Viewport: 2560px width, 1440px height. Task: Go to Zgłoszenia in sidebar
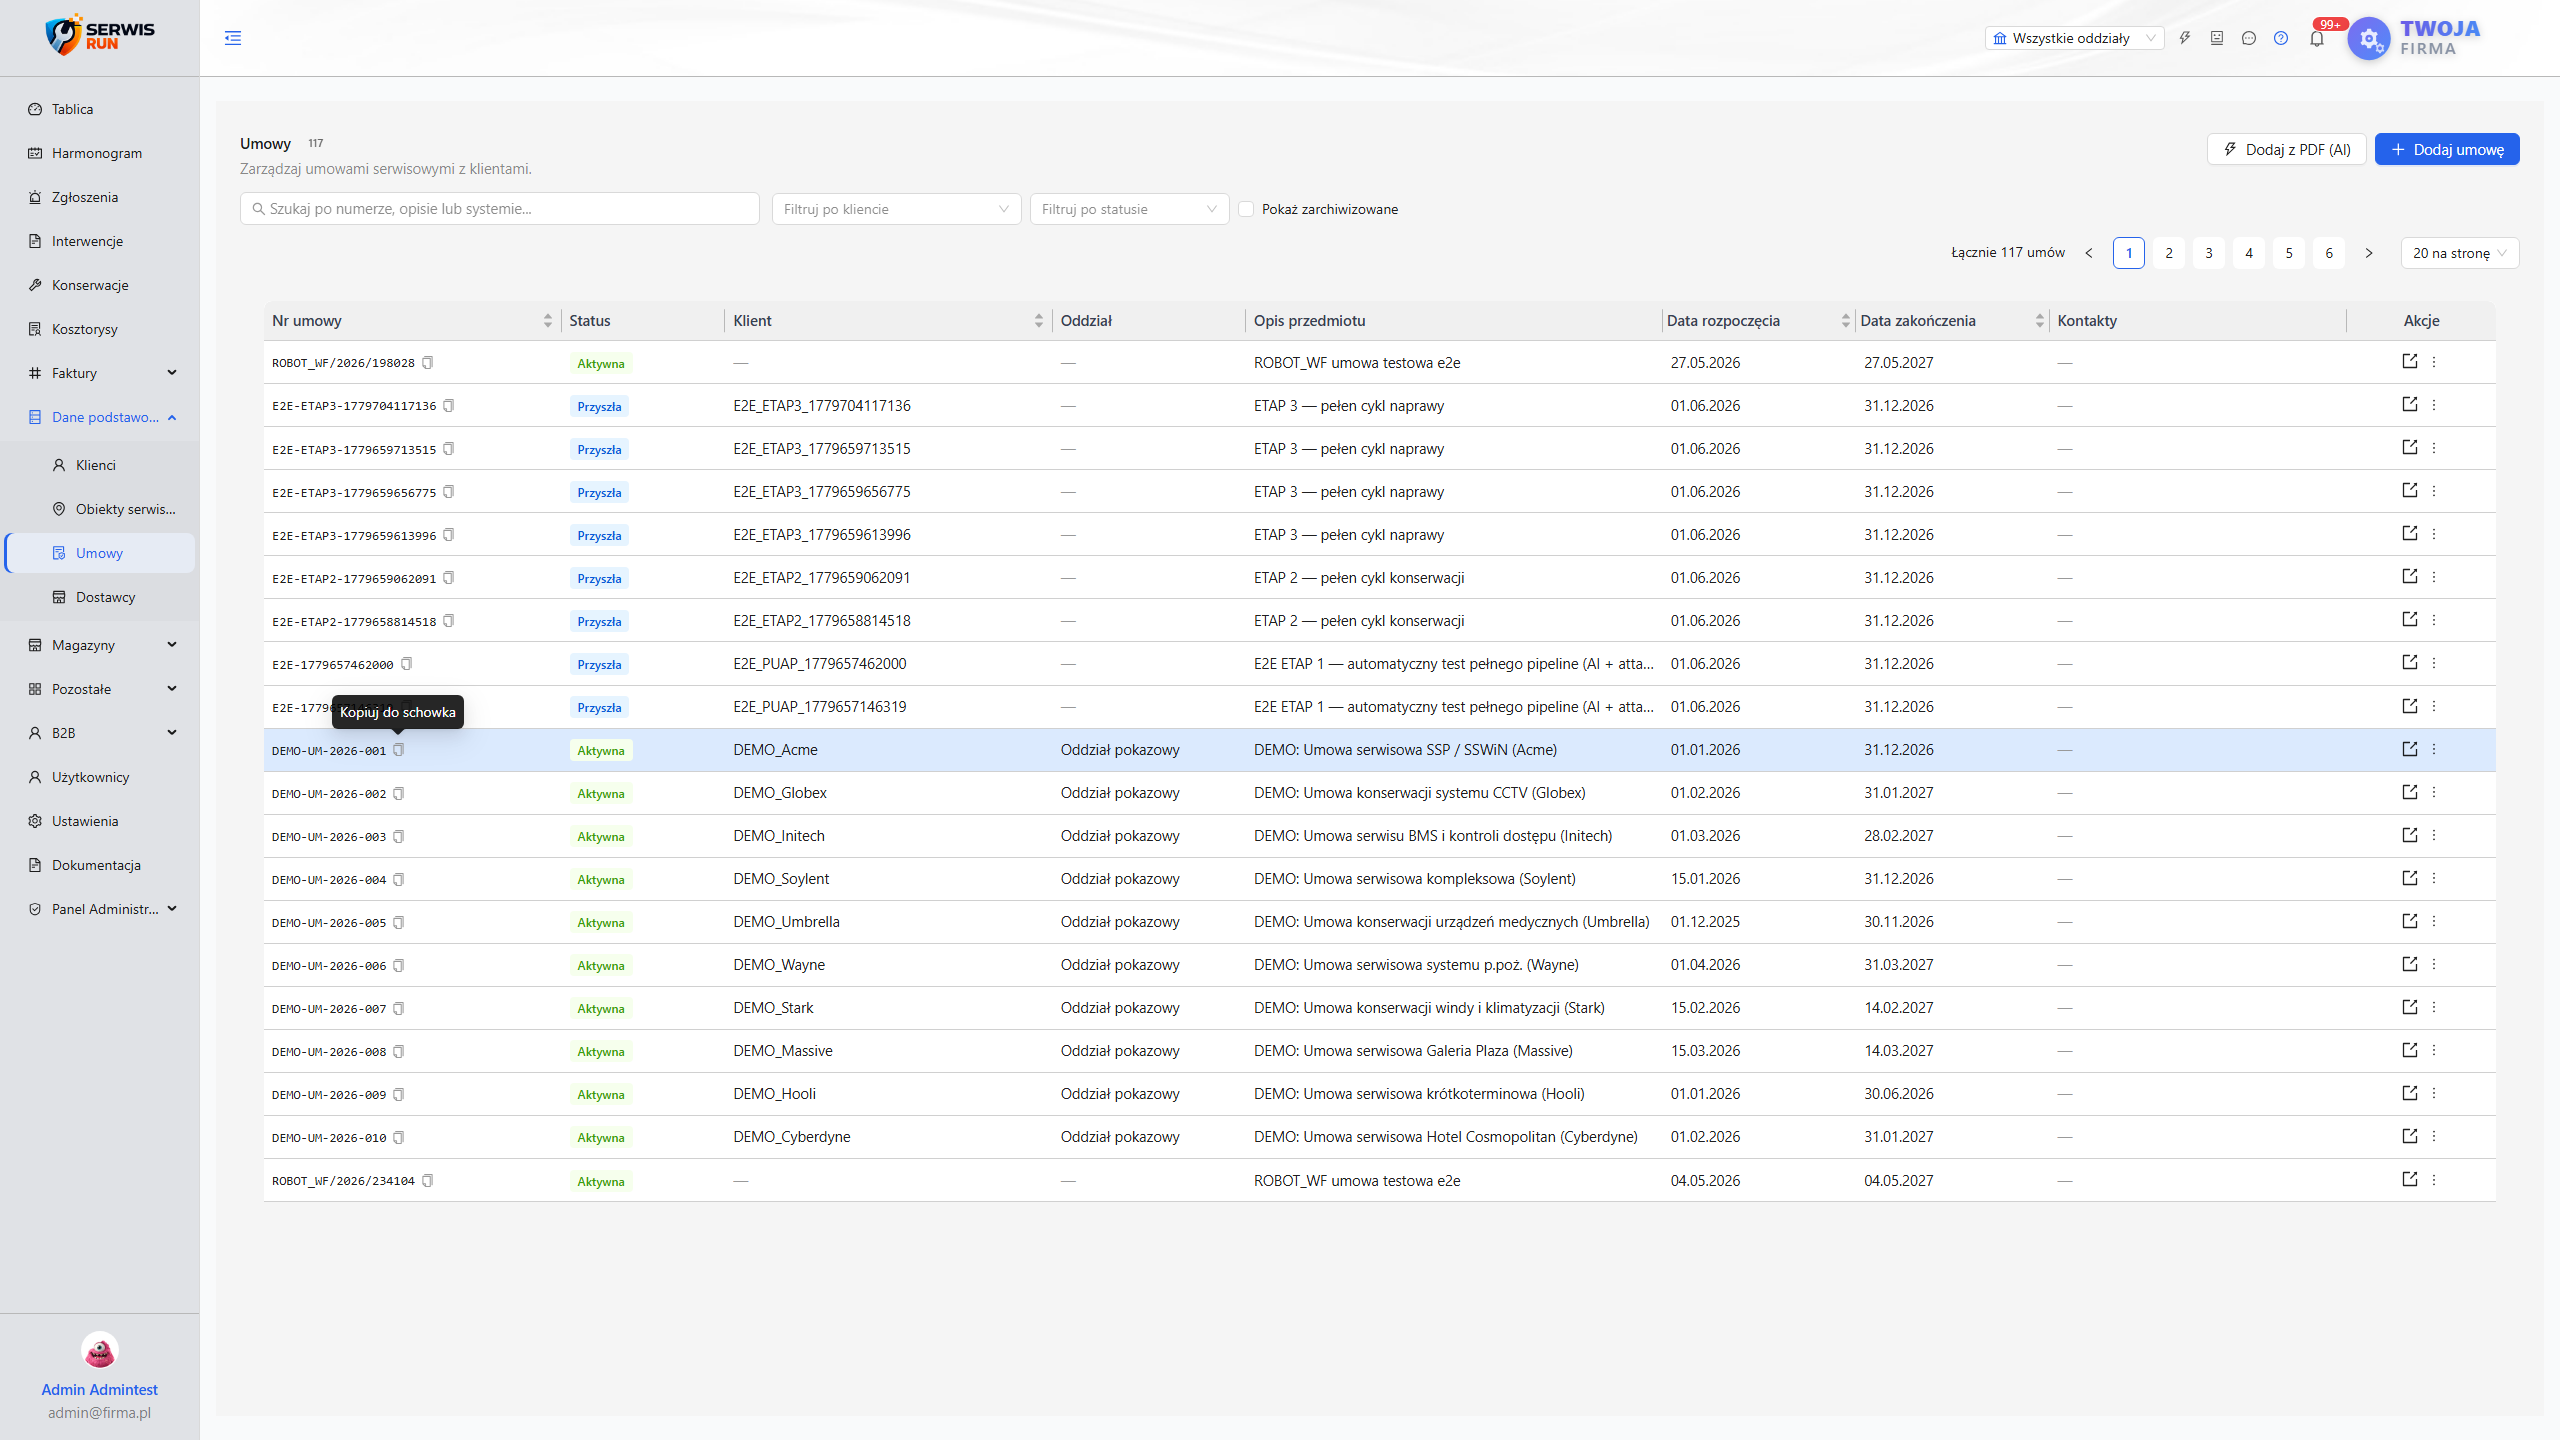100,197
